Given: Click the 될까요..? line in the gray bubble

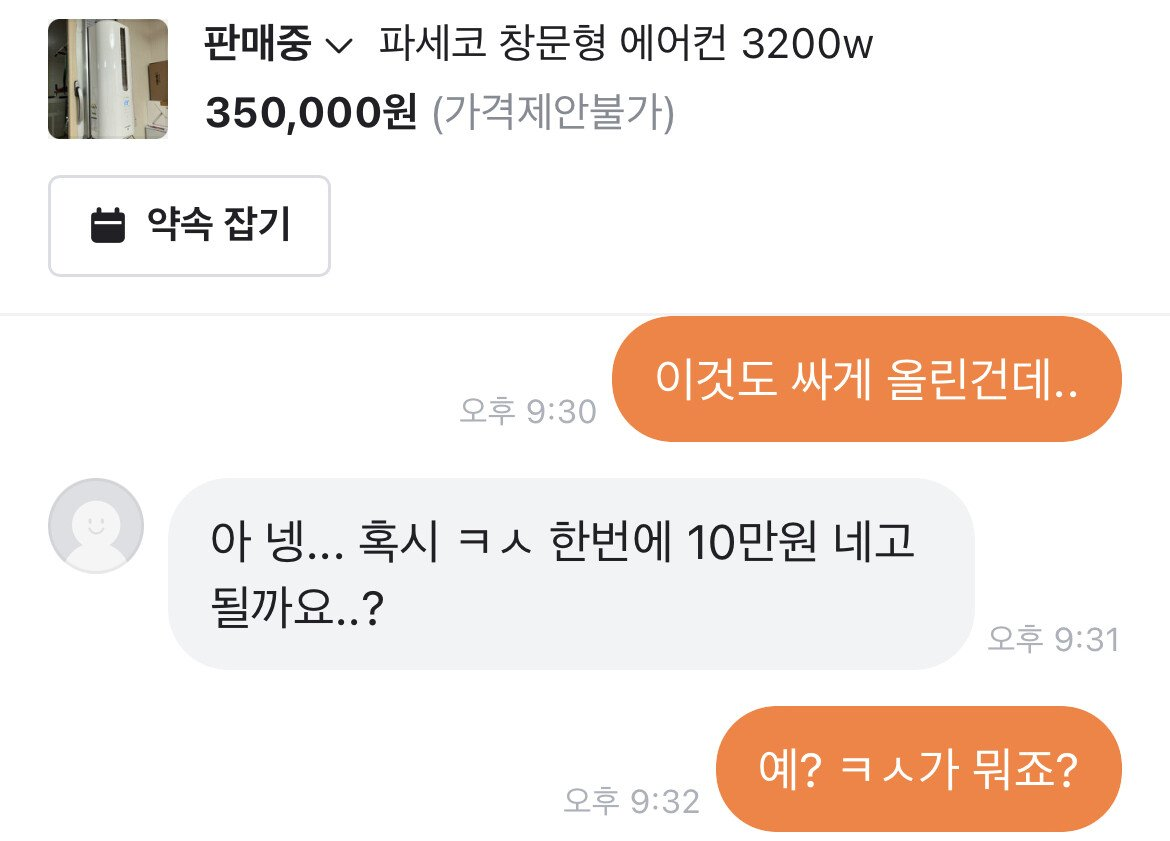Looking at the screenshot, I should pyautogui.click(x=297, y=606).
